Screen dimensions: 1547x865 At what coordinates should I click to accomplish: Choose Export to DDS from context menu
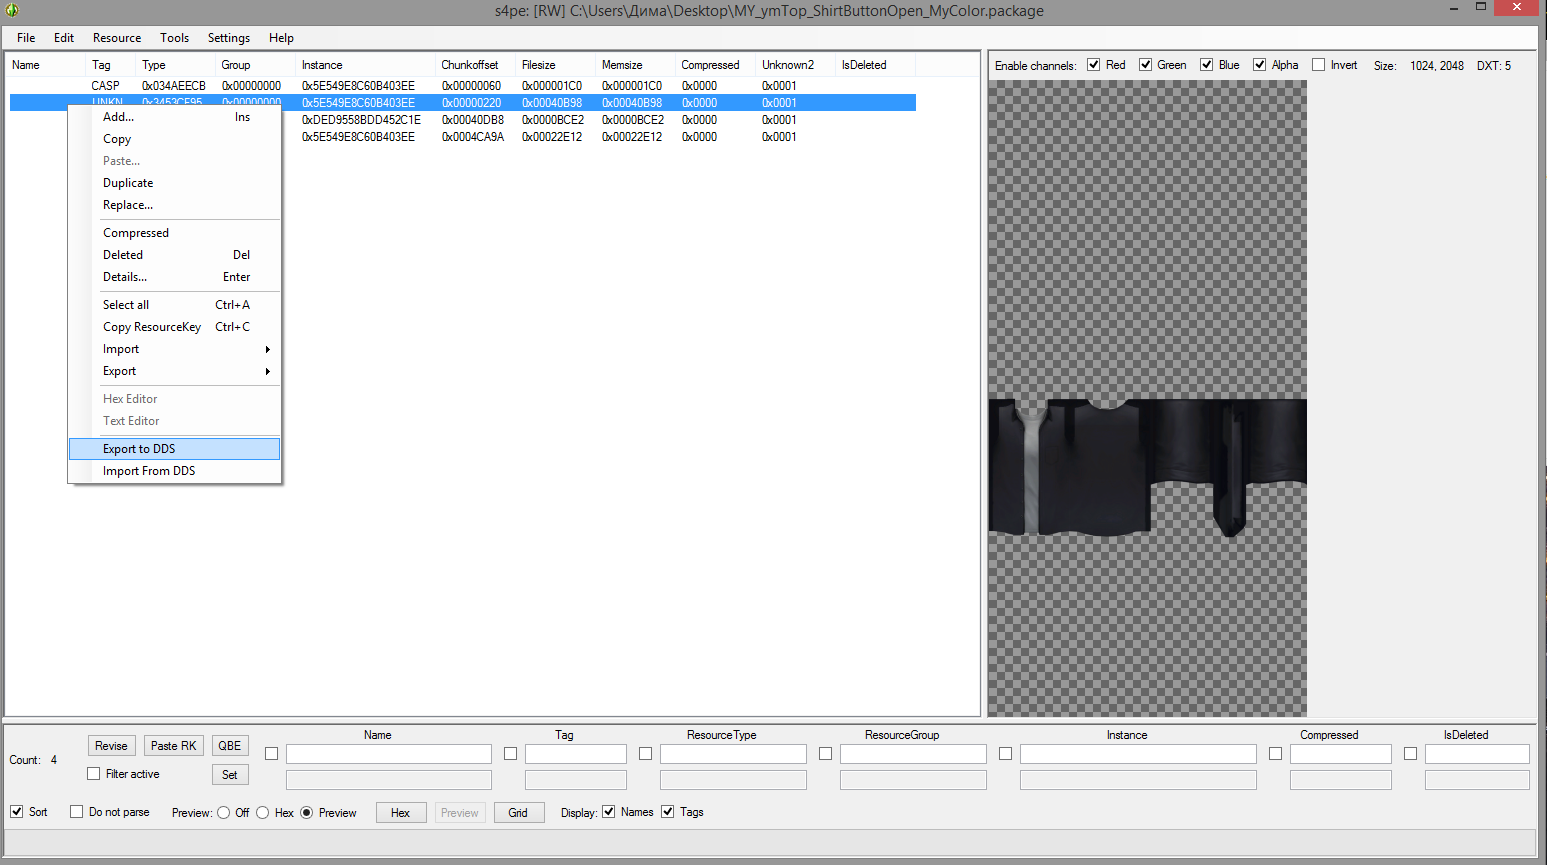click(139, 449)
